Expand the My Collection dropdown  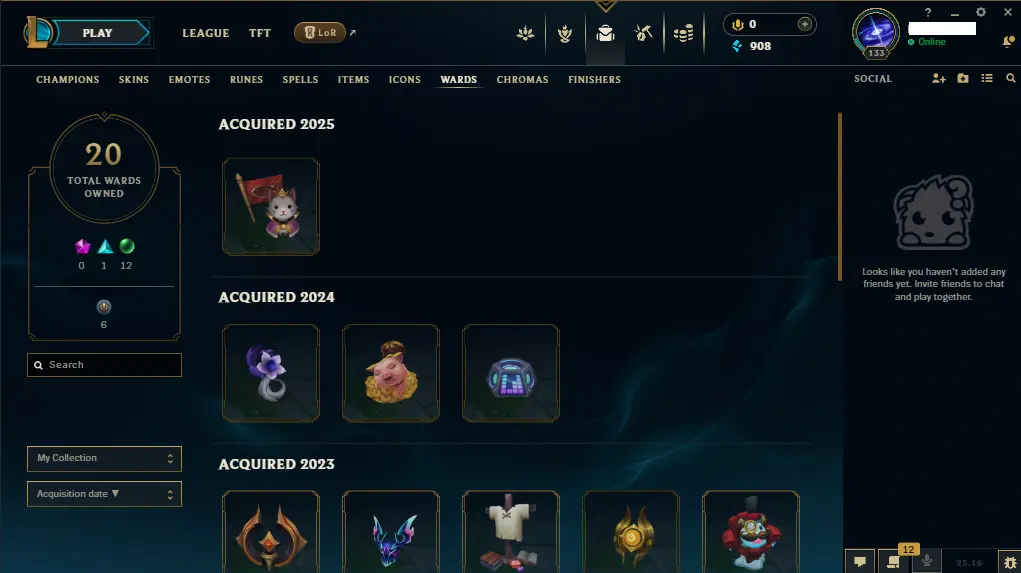[104, 458]
